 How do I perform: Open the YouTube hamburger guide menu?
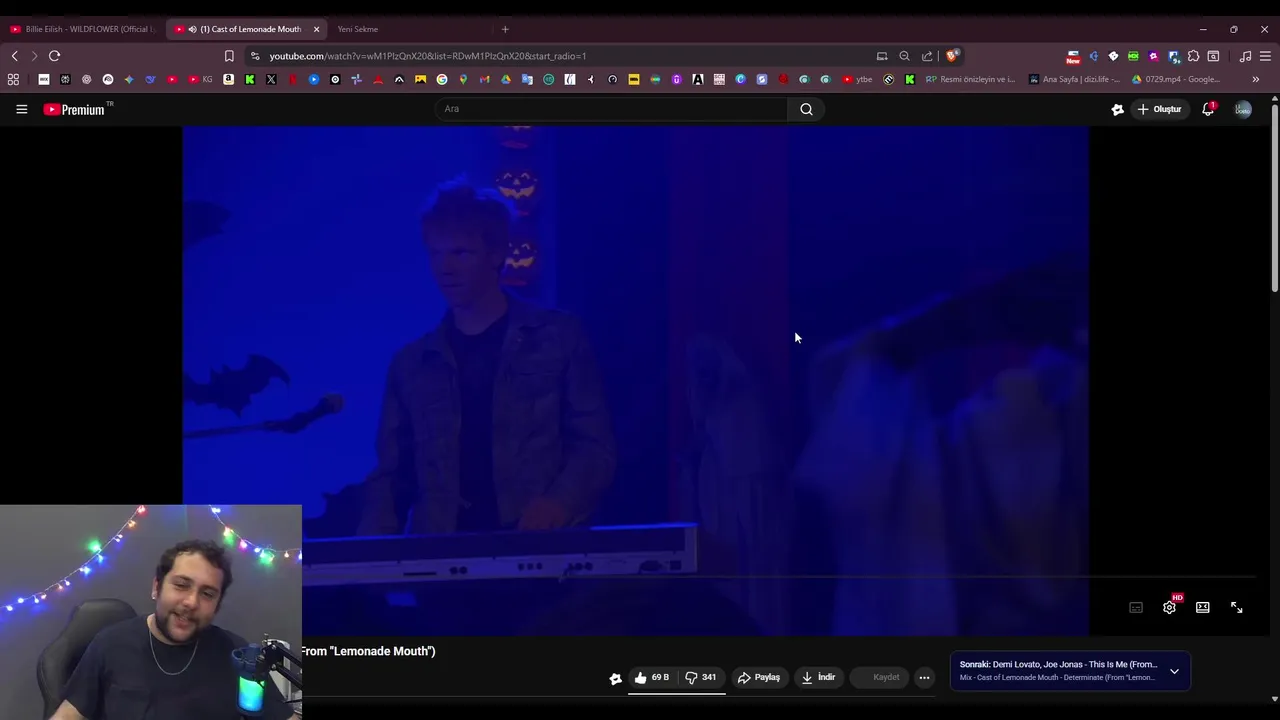(x=21, y=109)
